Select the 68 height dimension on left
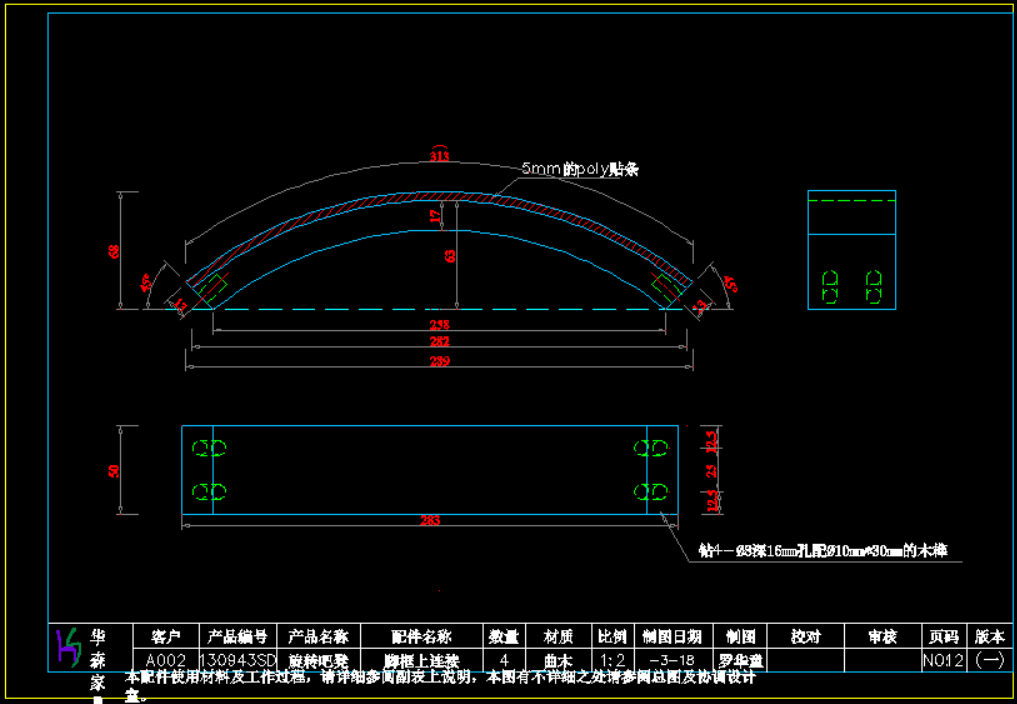Screen dimensions: 1017x704 pos(114,250)
